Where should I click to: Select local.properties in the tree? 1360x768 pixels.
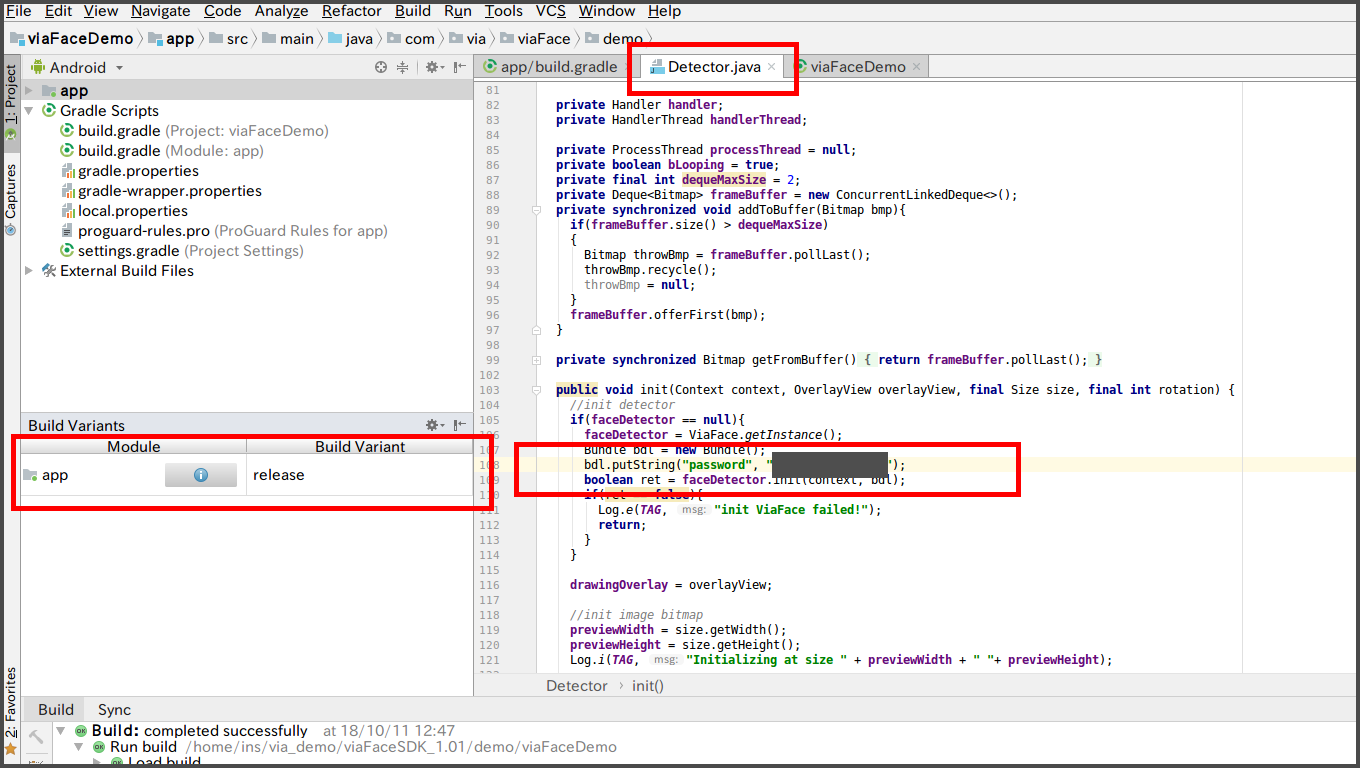pos(124,211)
